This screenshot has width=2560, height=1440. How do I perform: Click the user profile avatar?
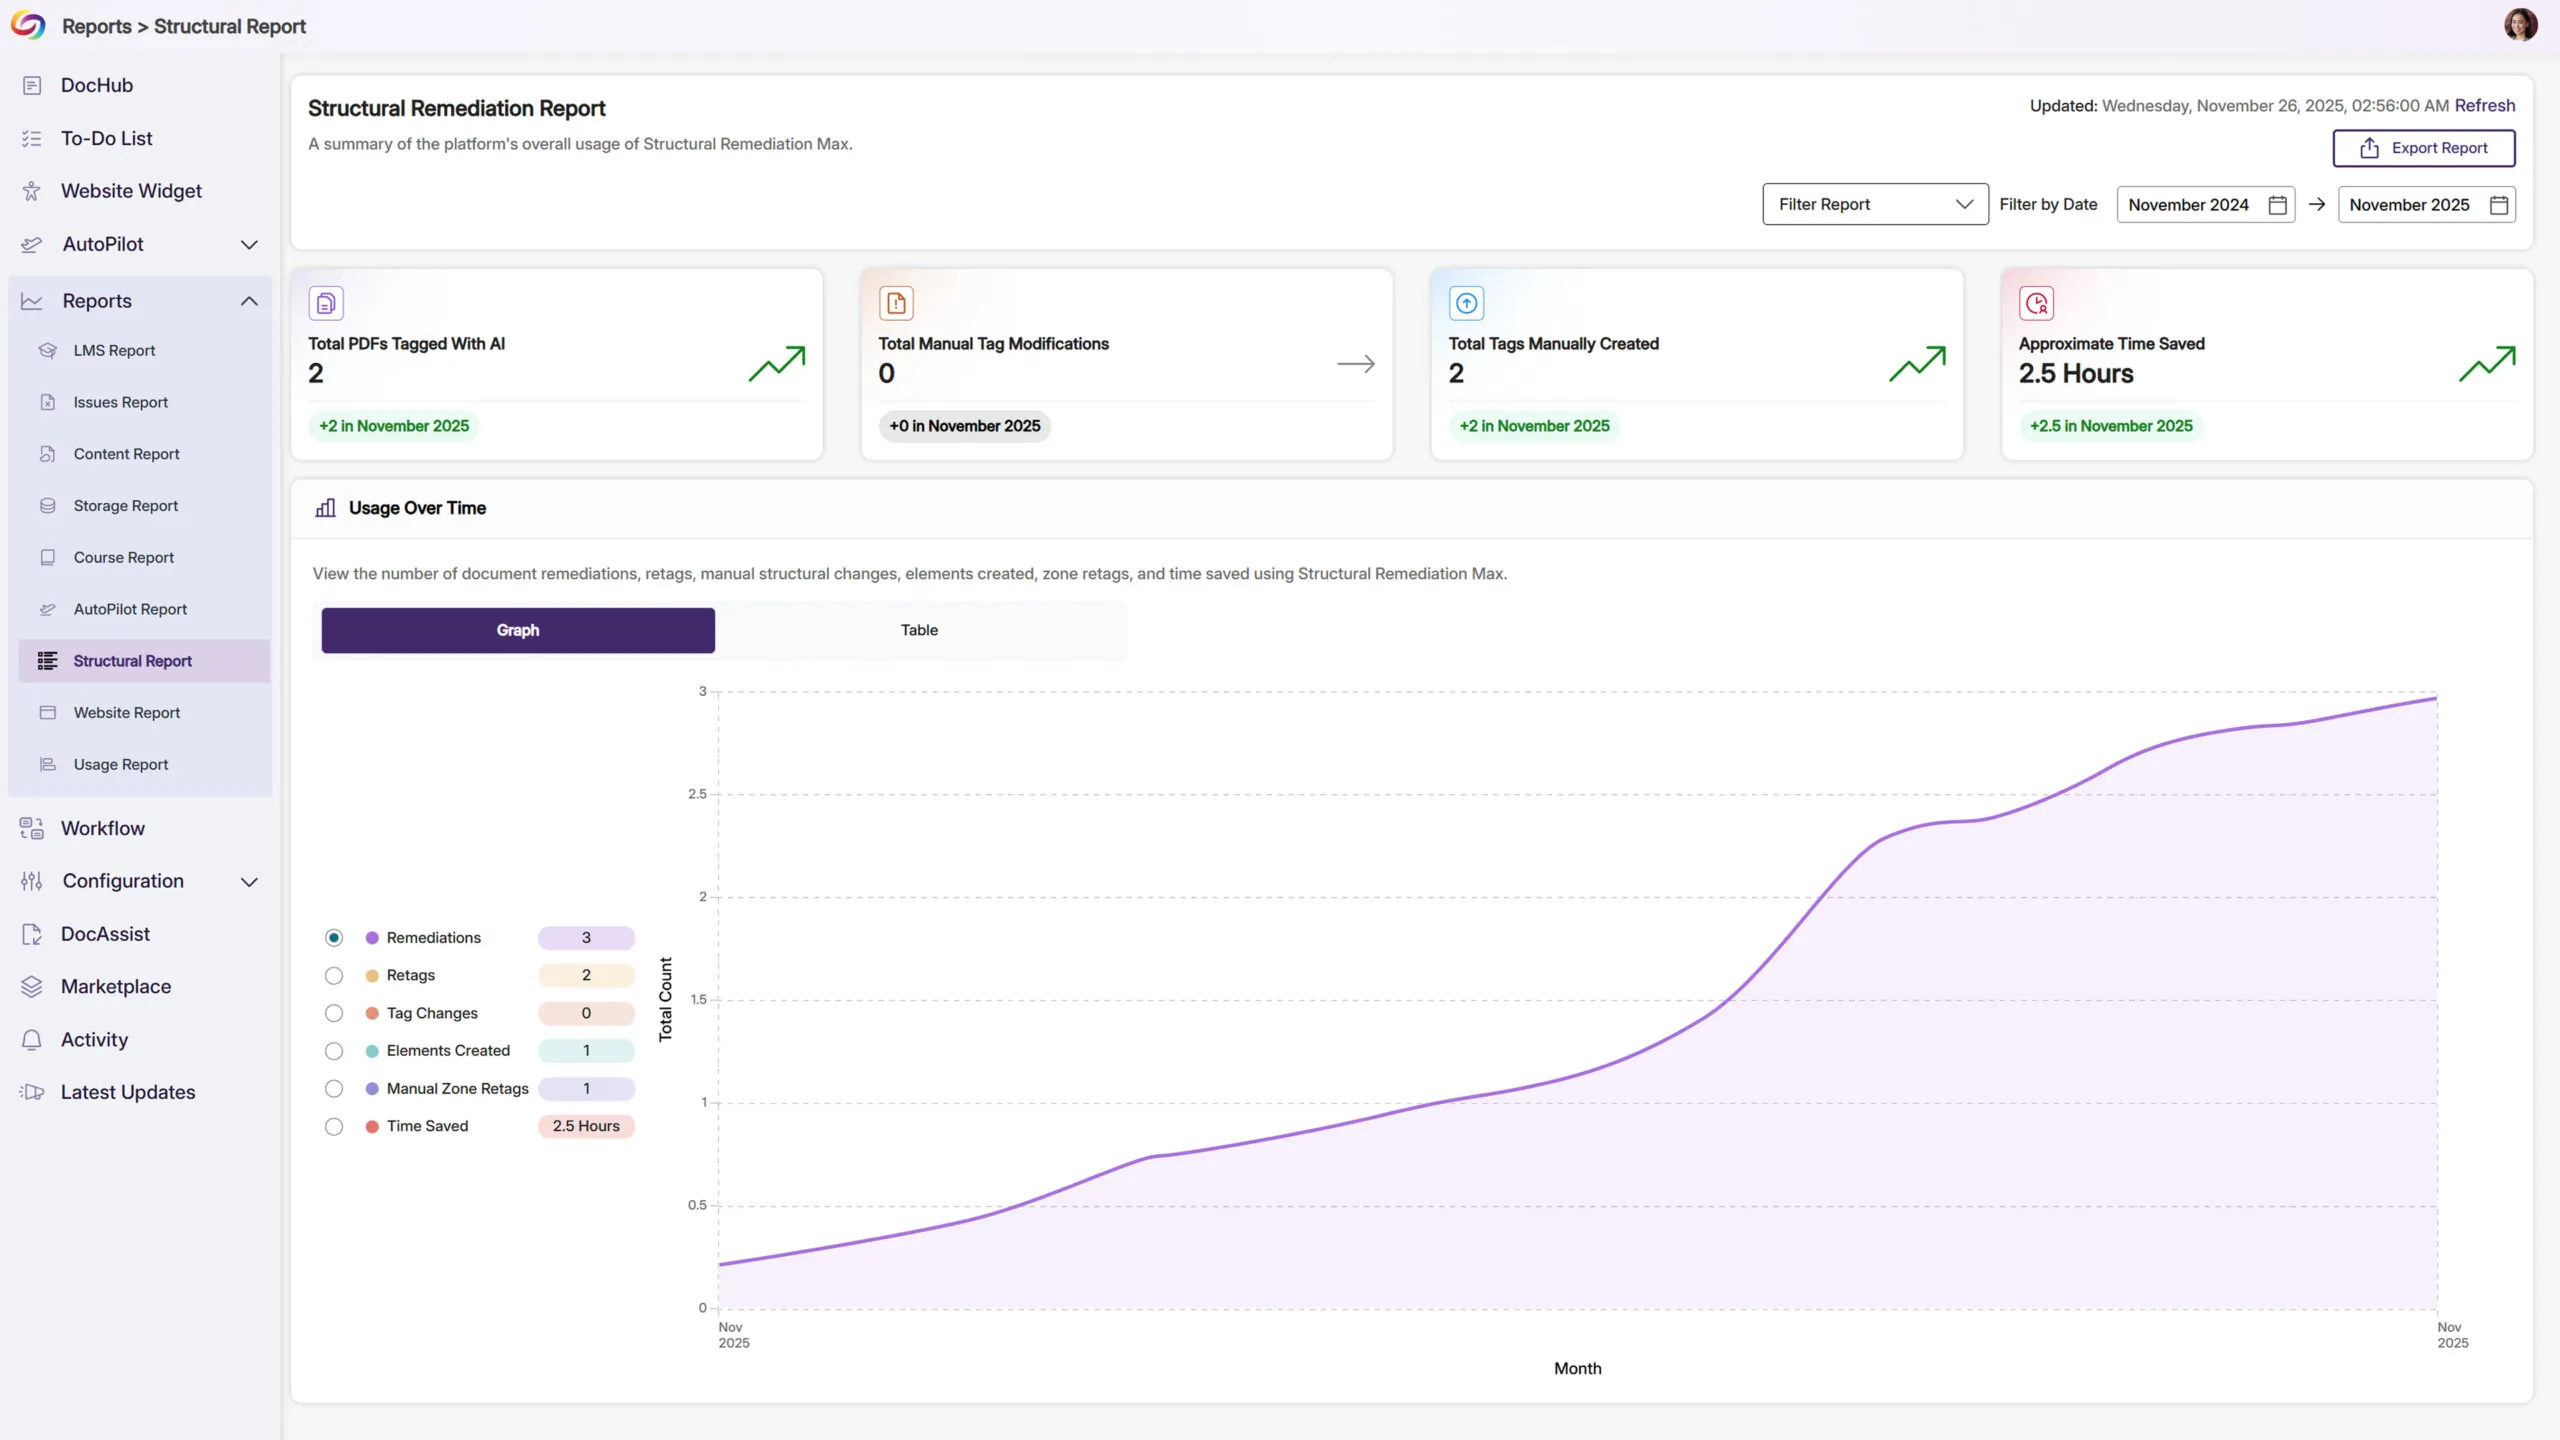[x=2520, y=25]
